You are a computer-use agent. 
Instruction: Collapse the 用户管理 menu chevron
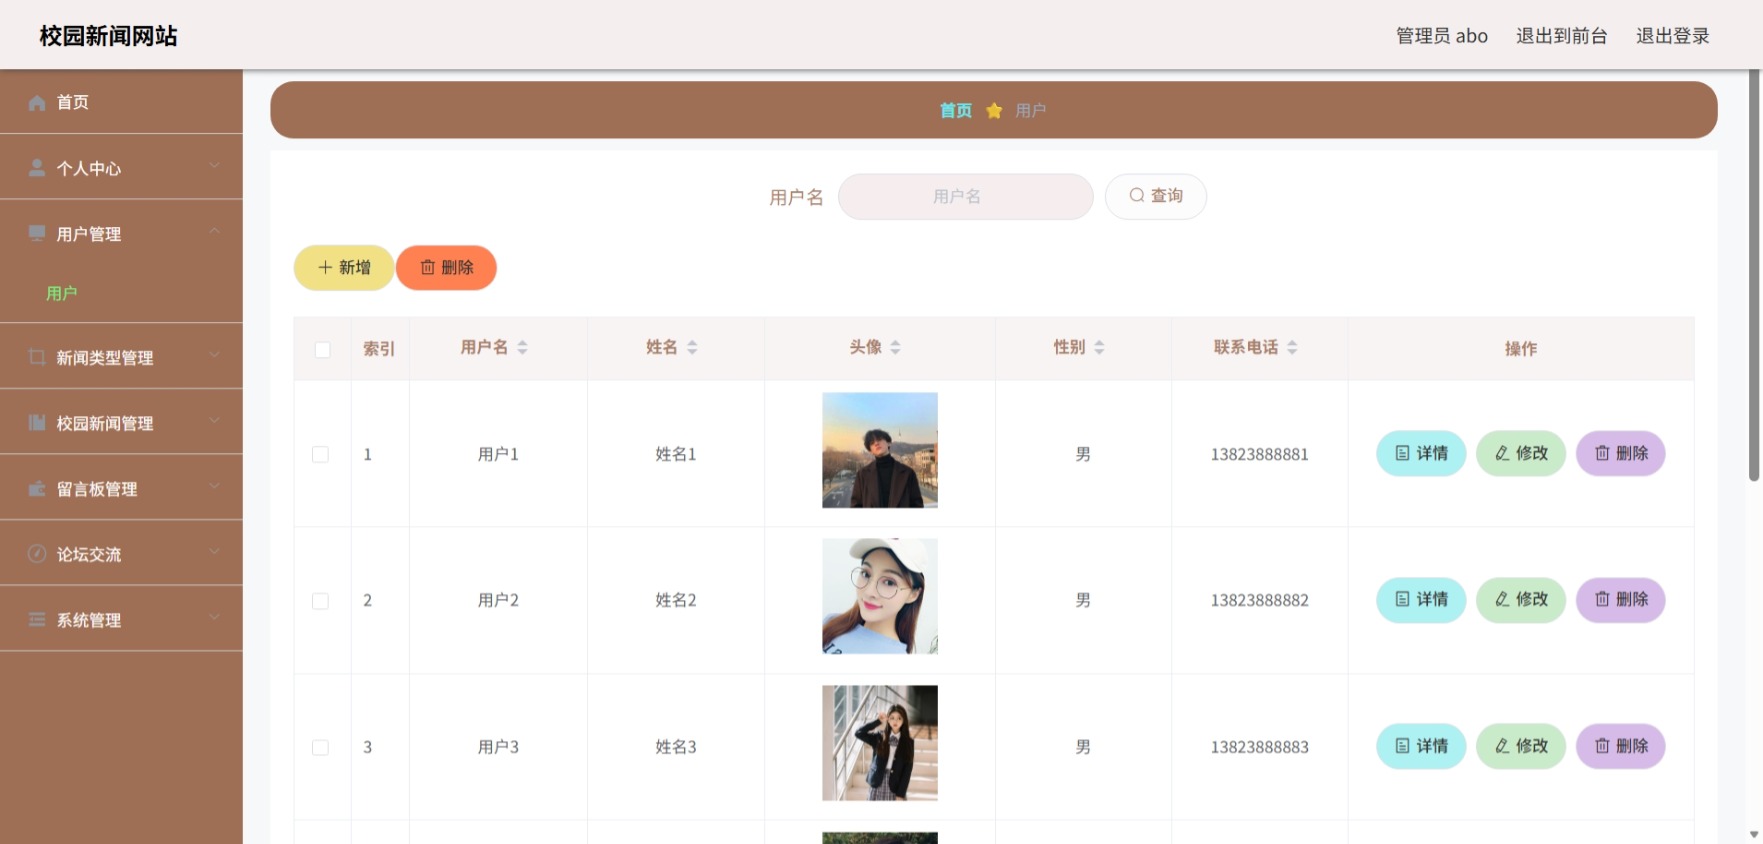(x=214, y=231)
